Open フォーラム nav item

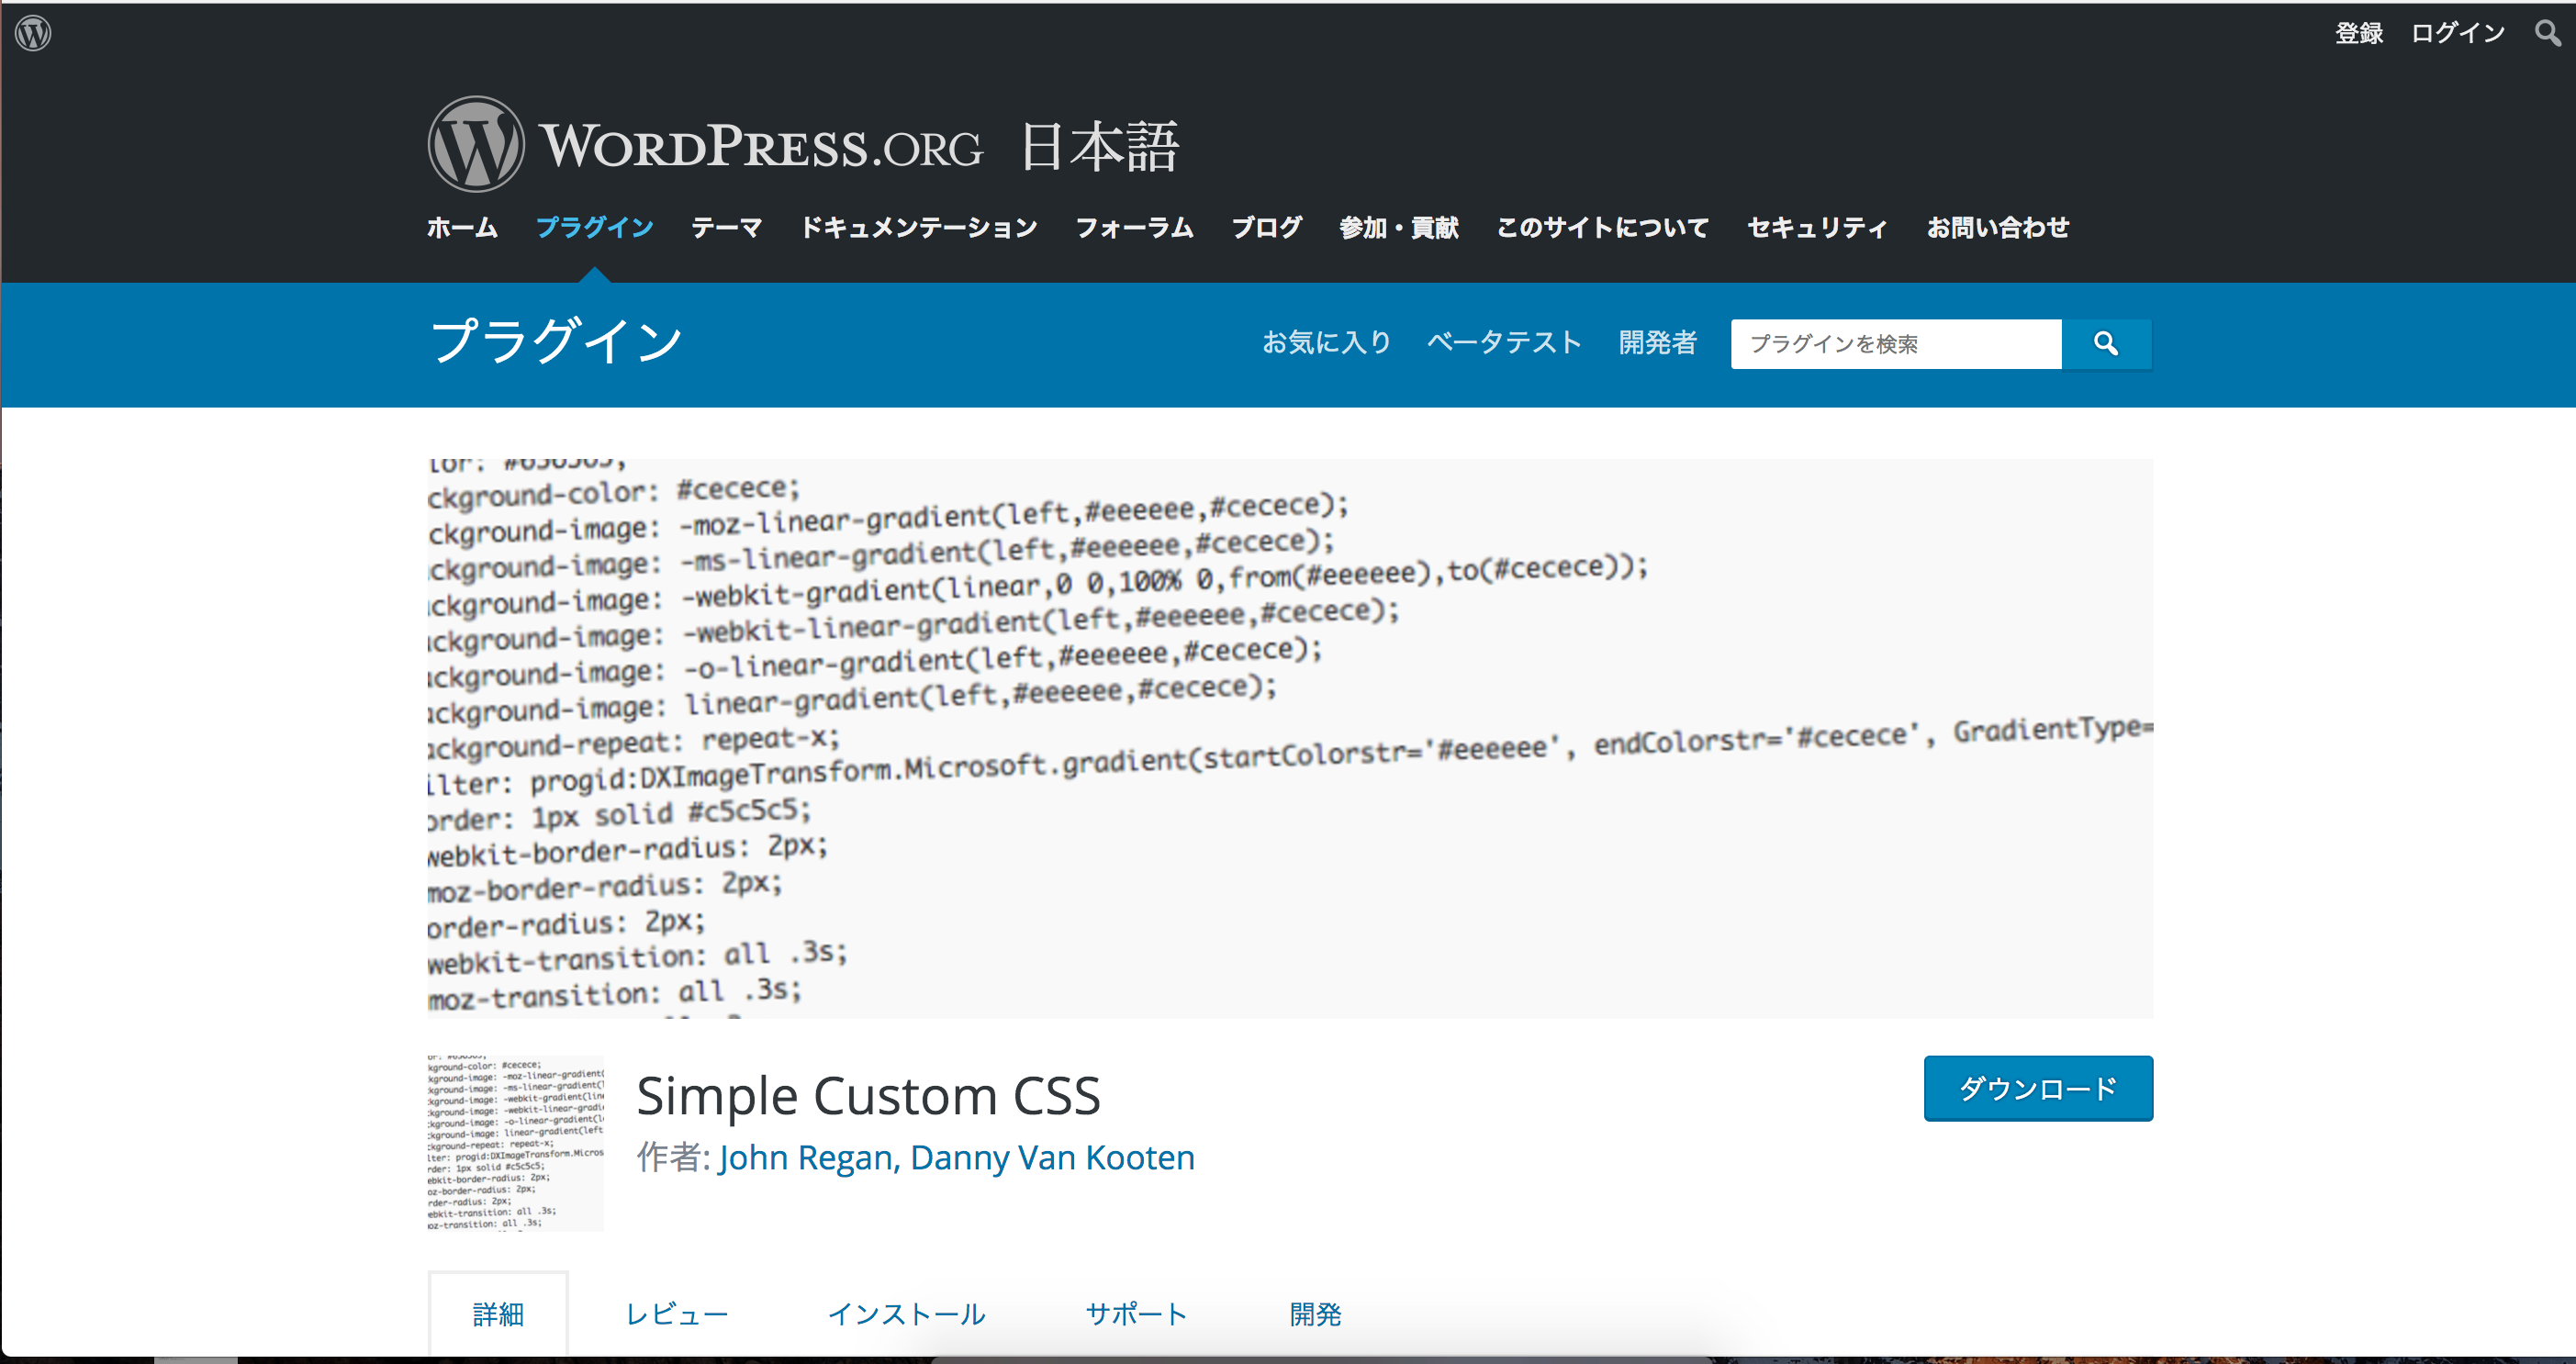[x=1134, y=228]
